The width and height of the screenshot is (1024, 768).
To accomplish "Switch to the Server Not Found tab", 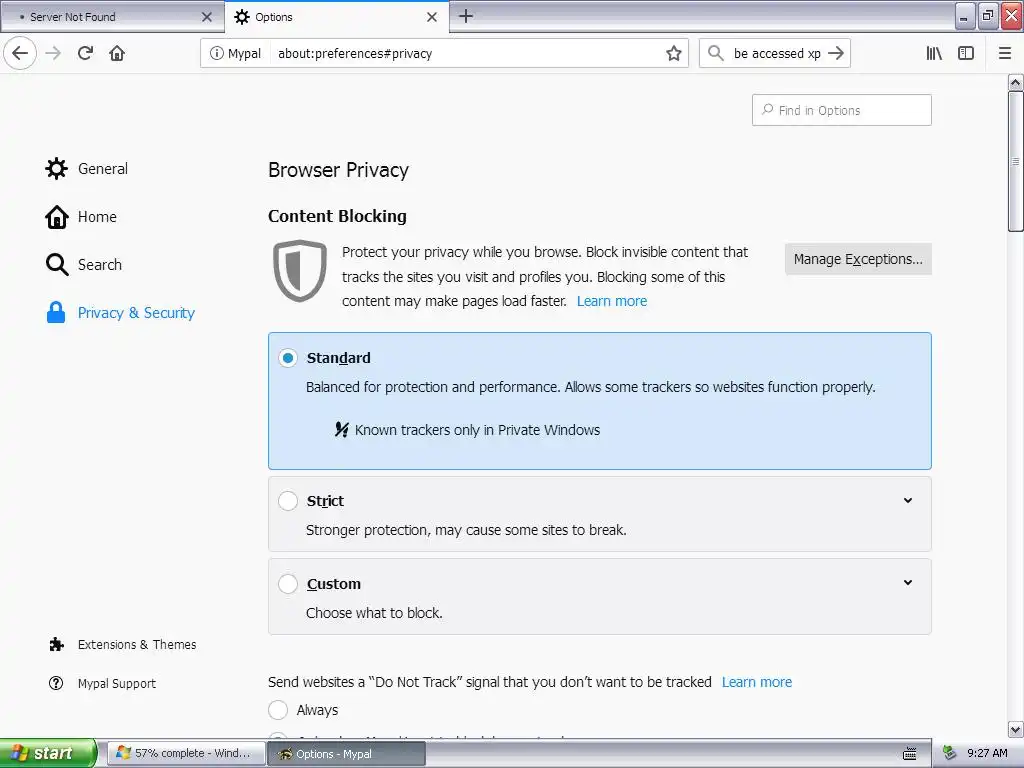I will click(x=110, y=17).
